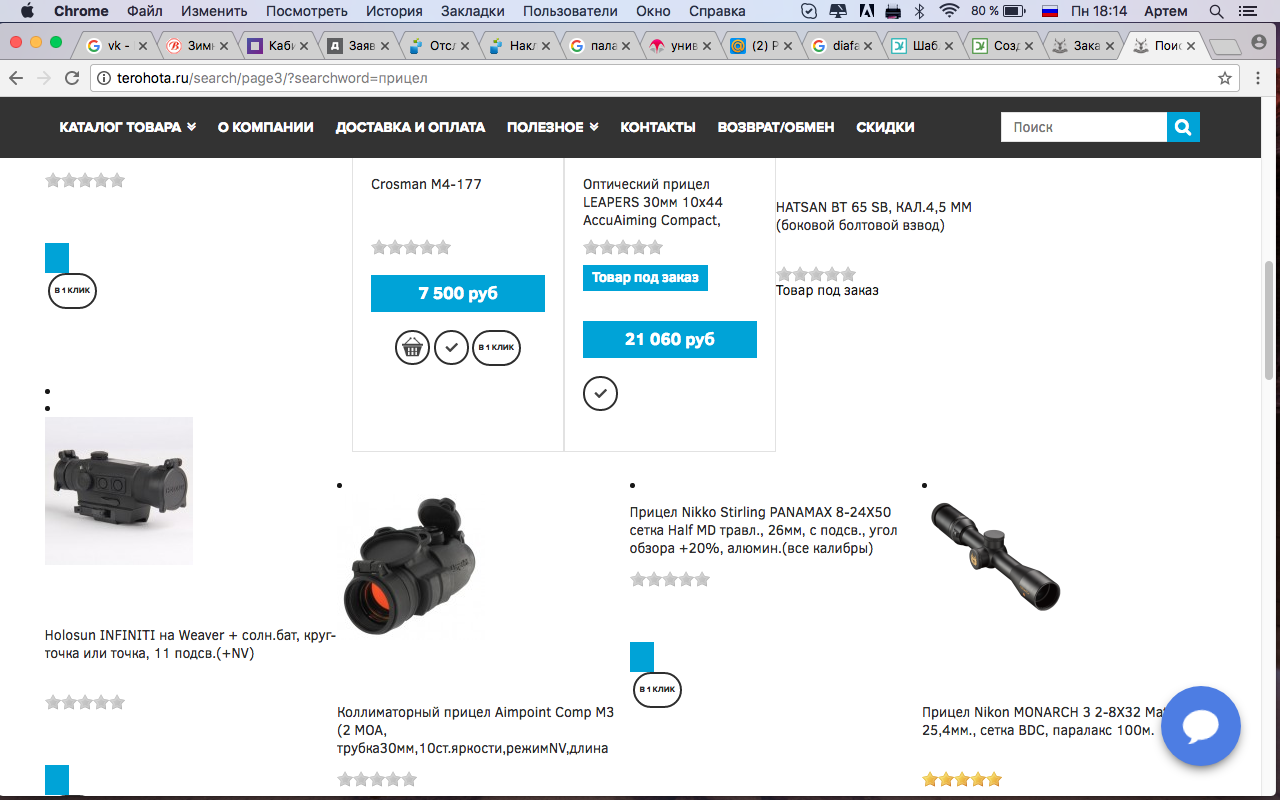Click the 21 060 руб price button

670,339
